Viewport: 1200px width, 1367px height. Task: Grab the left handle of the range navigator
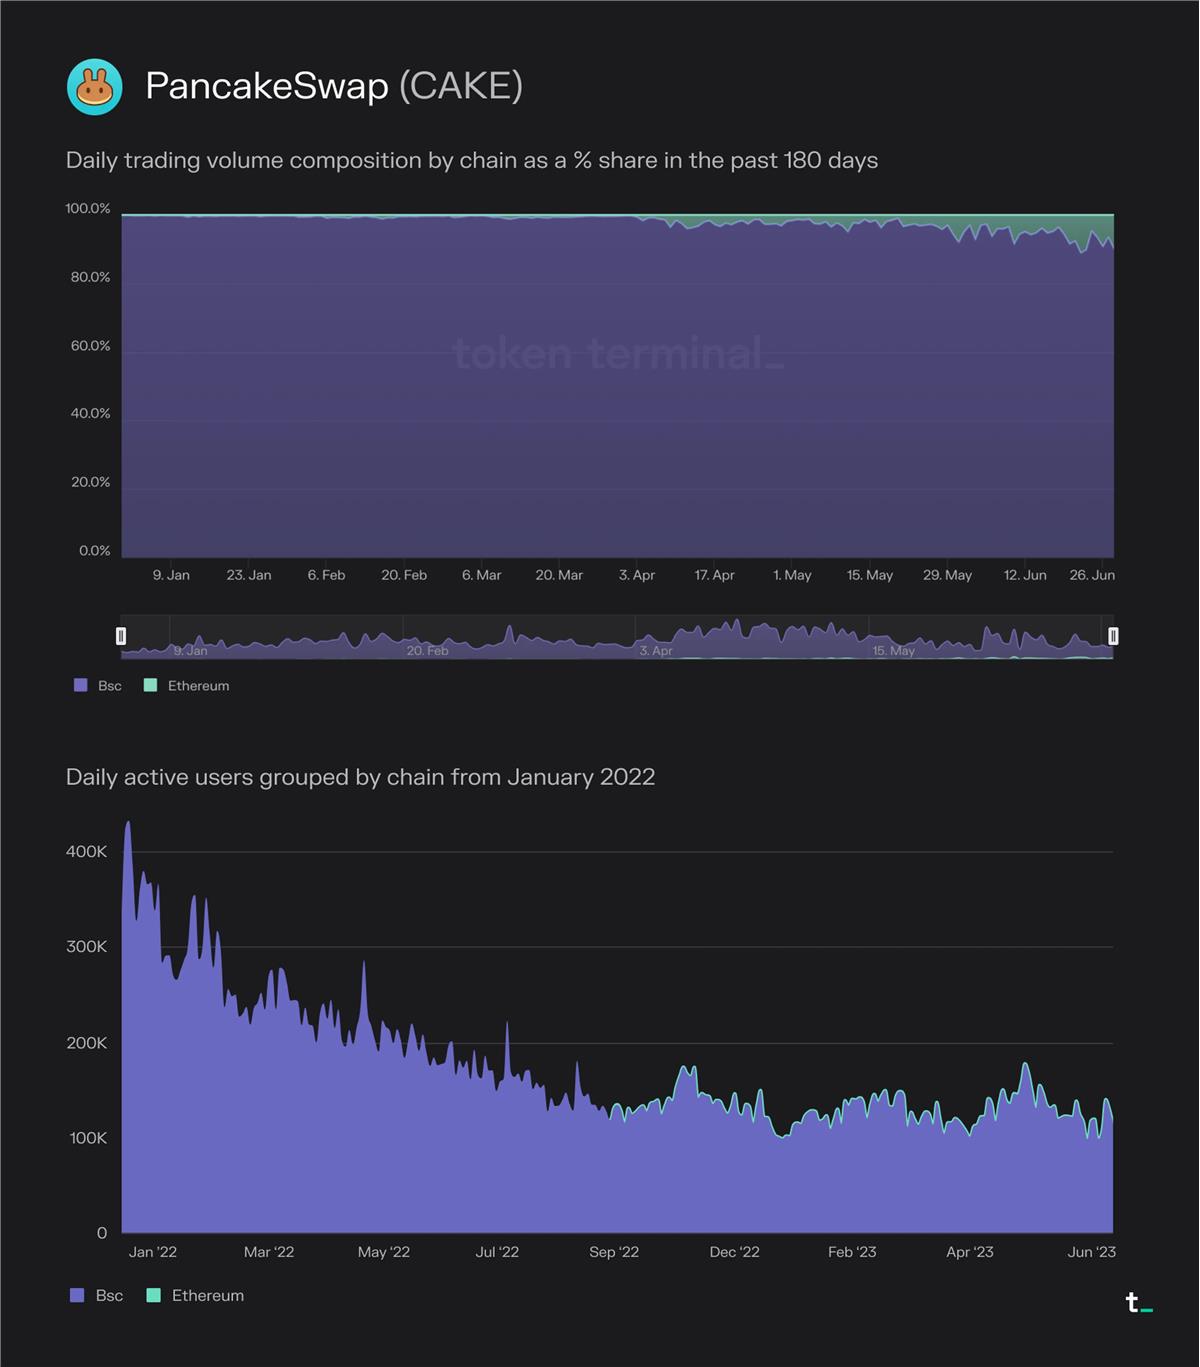tap(121, 636)
